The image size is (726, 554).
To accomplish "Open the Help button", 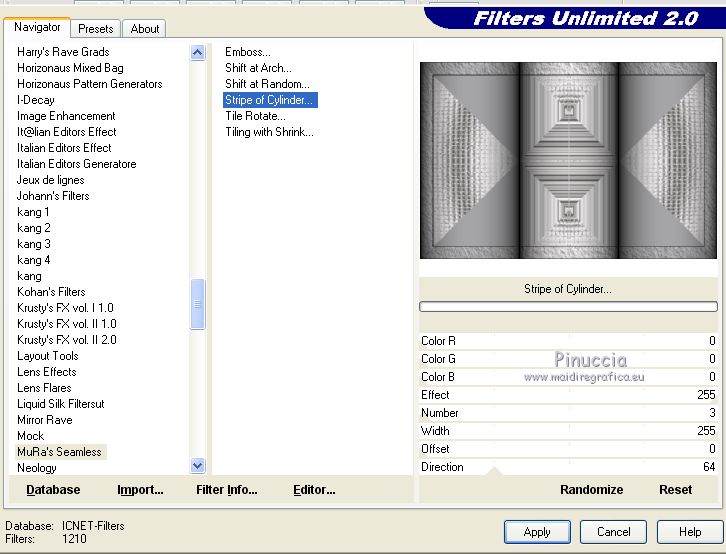I will pyautogui.click(x=690, y=532).
